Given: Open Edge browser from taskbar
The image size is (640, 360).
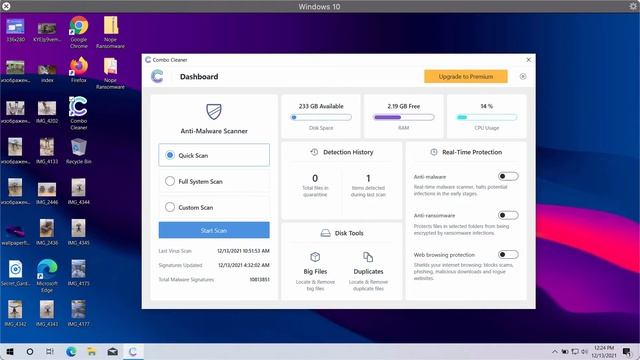Looking at the screenshot, I should click(x=71, y=352).
